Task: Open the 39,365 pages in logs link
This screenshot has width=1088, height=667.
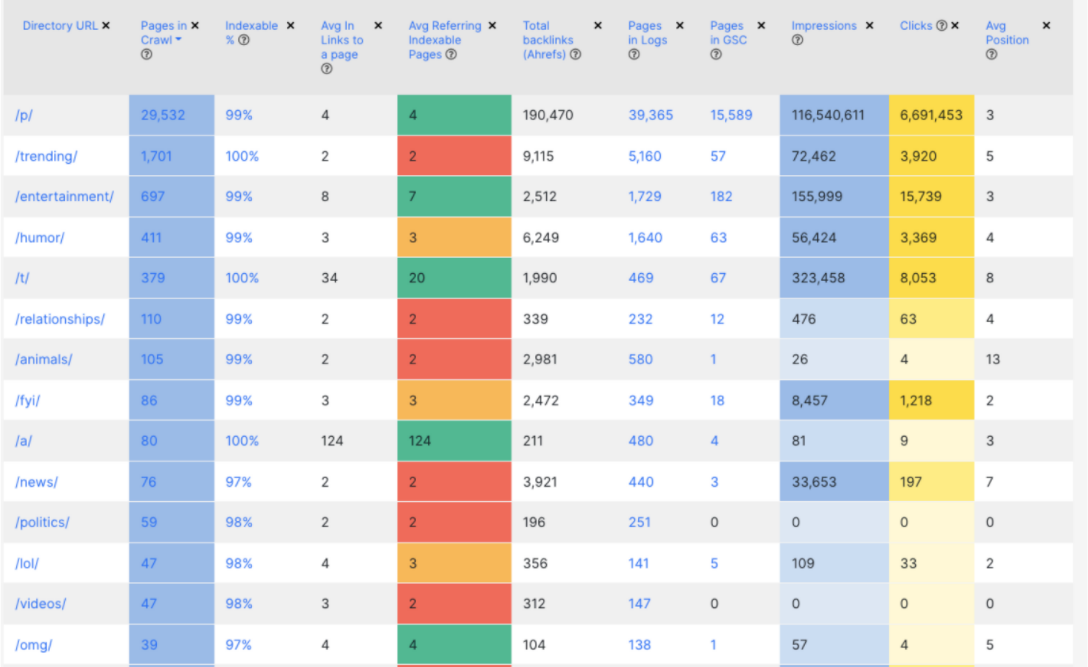Action: tap(650, 115)
